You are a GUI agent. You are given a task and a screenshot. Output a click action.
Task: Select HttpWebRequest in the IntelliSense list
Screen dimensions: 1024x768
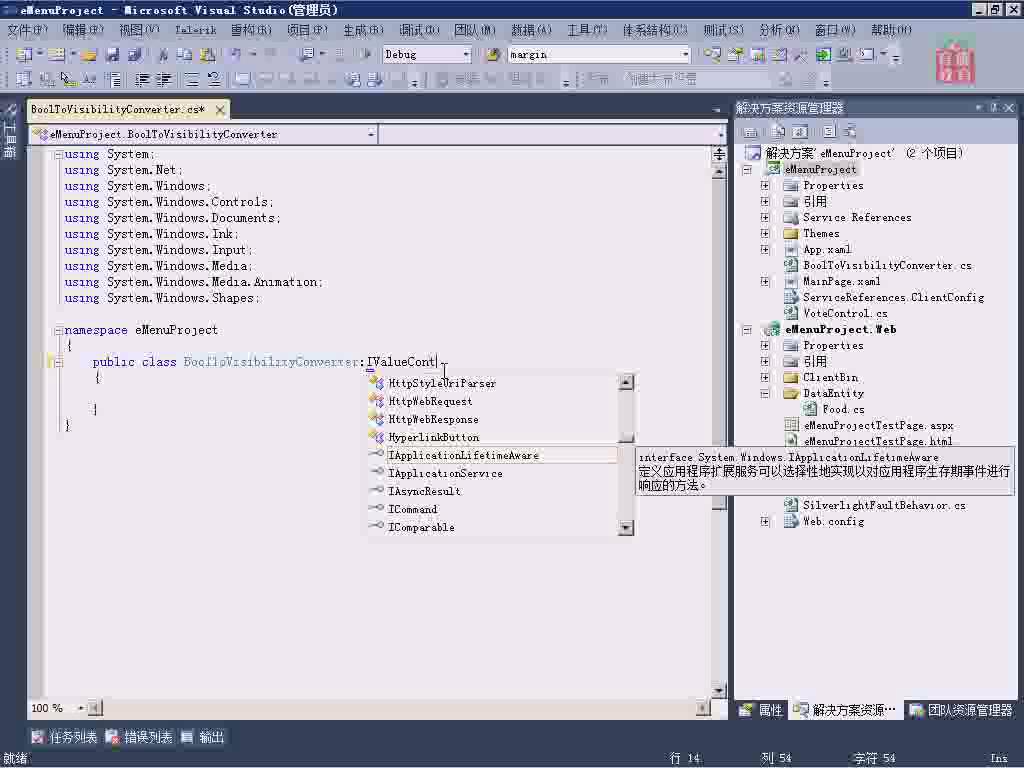430,402
